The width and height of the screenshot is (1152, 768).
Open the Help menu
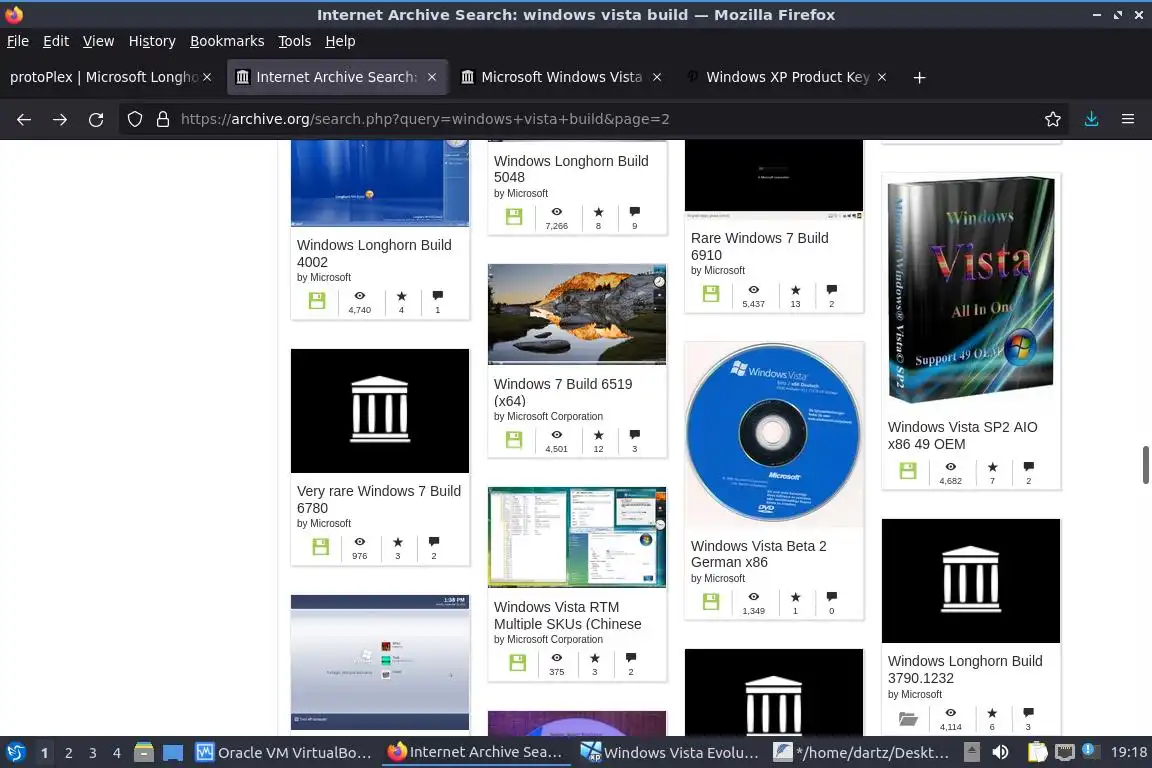pyautogui.click(x=340, y=41)
